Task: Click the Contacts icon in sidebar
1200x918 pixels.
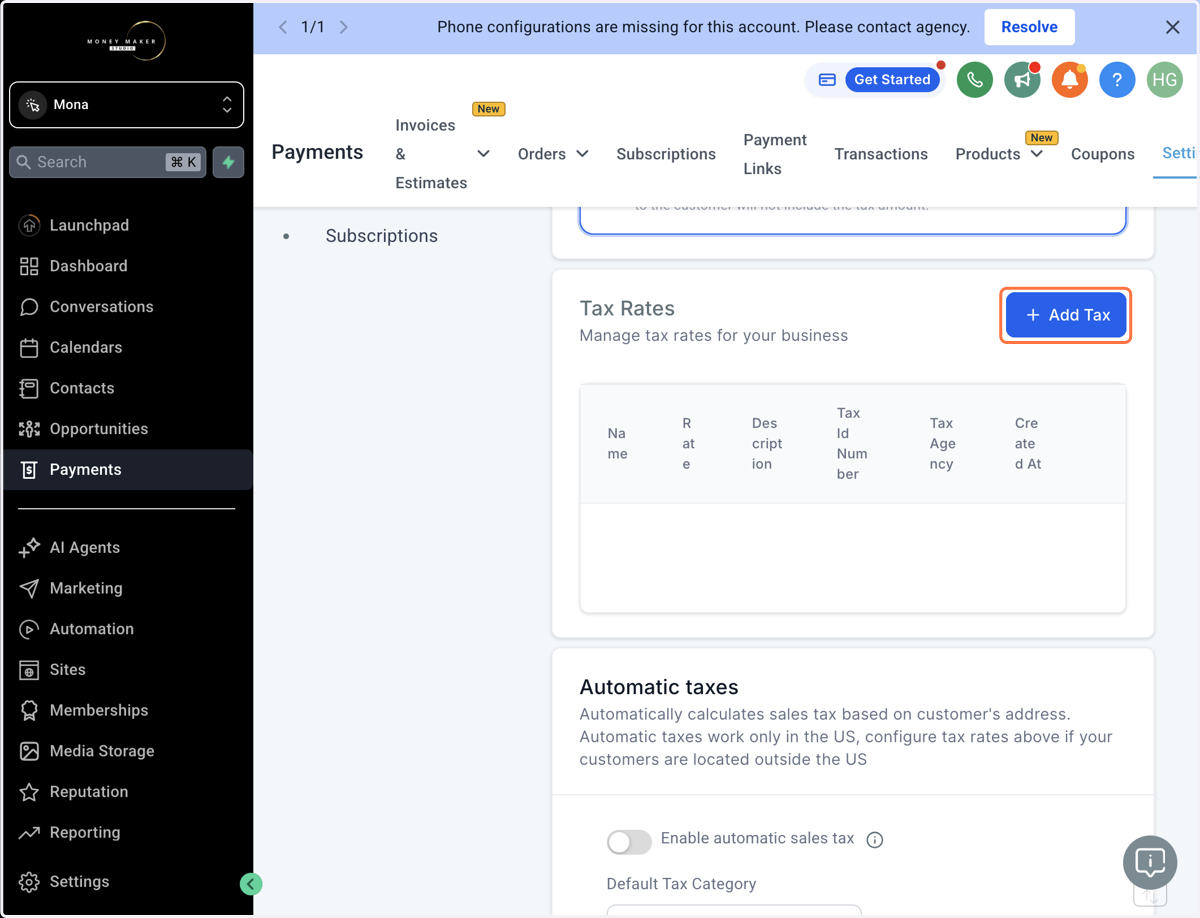Action: tap(29, 388)
